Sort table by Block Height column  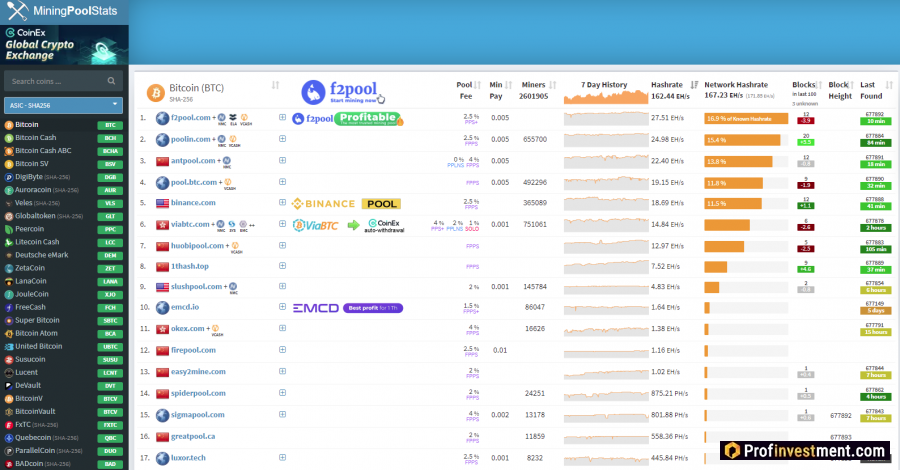[x=851, y=85]
